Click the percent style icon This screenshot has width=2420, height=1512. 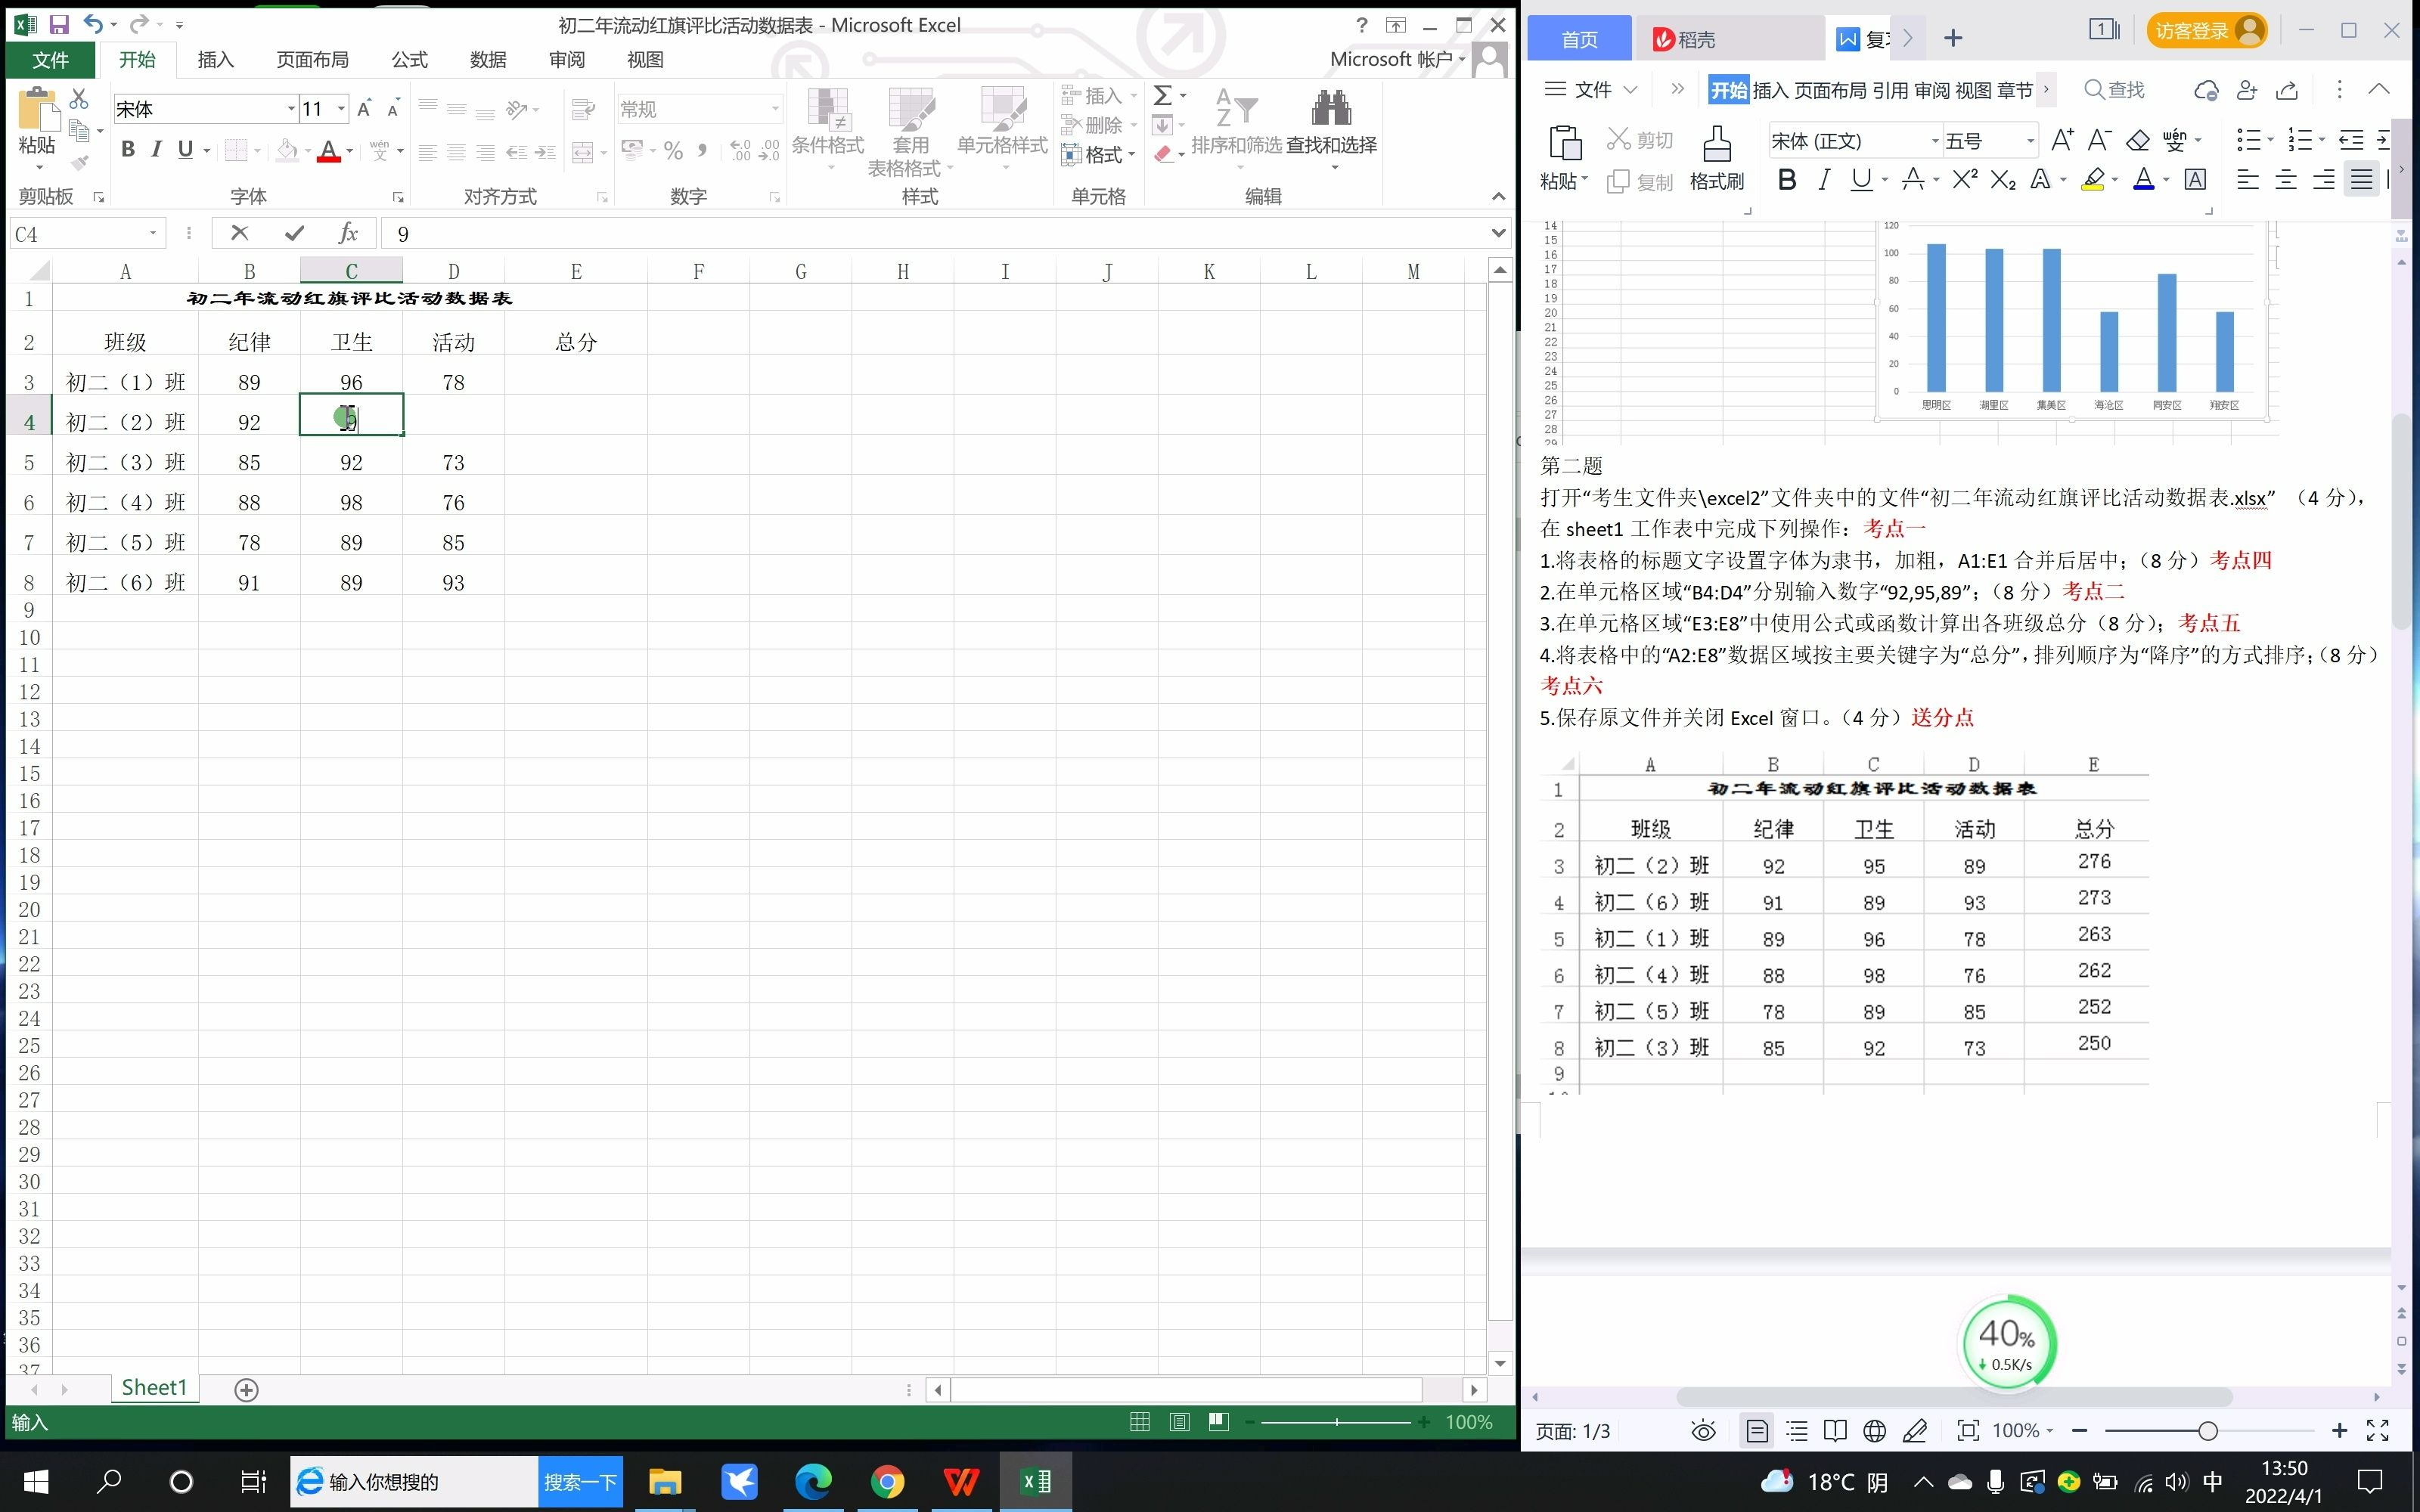[674, 152]
